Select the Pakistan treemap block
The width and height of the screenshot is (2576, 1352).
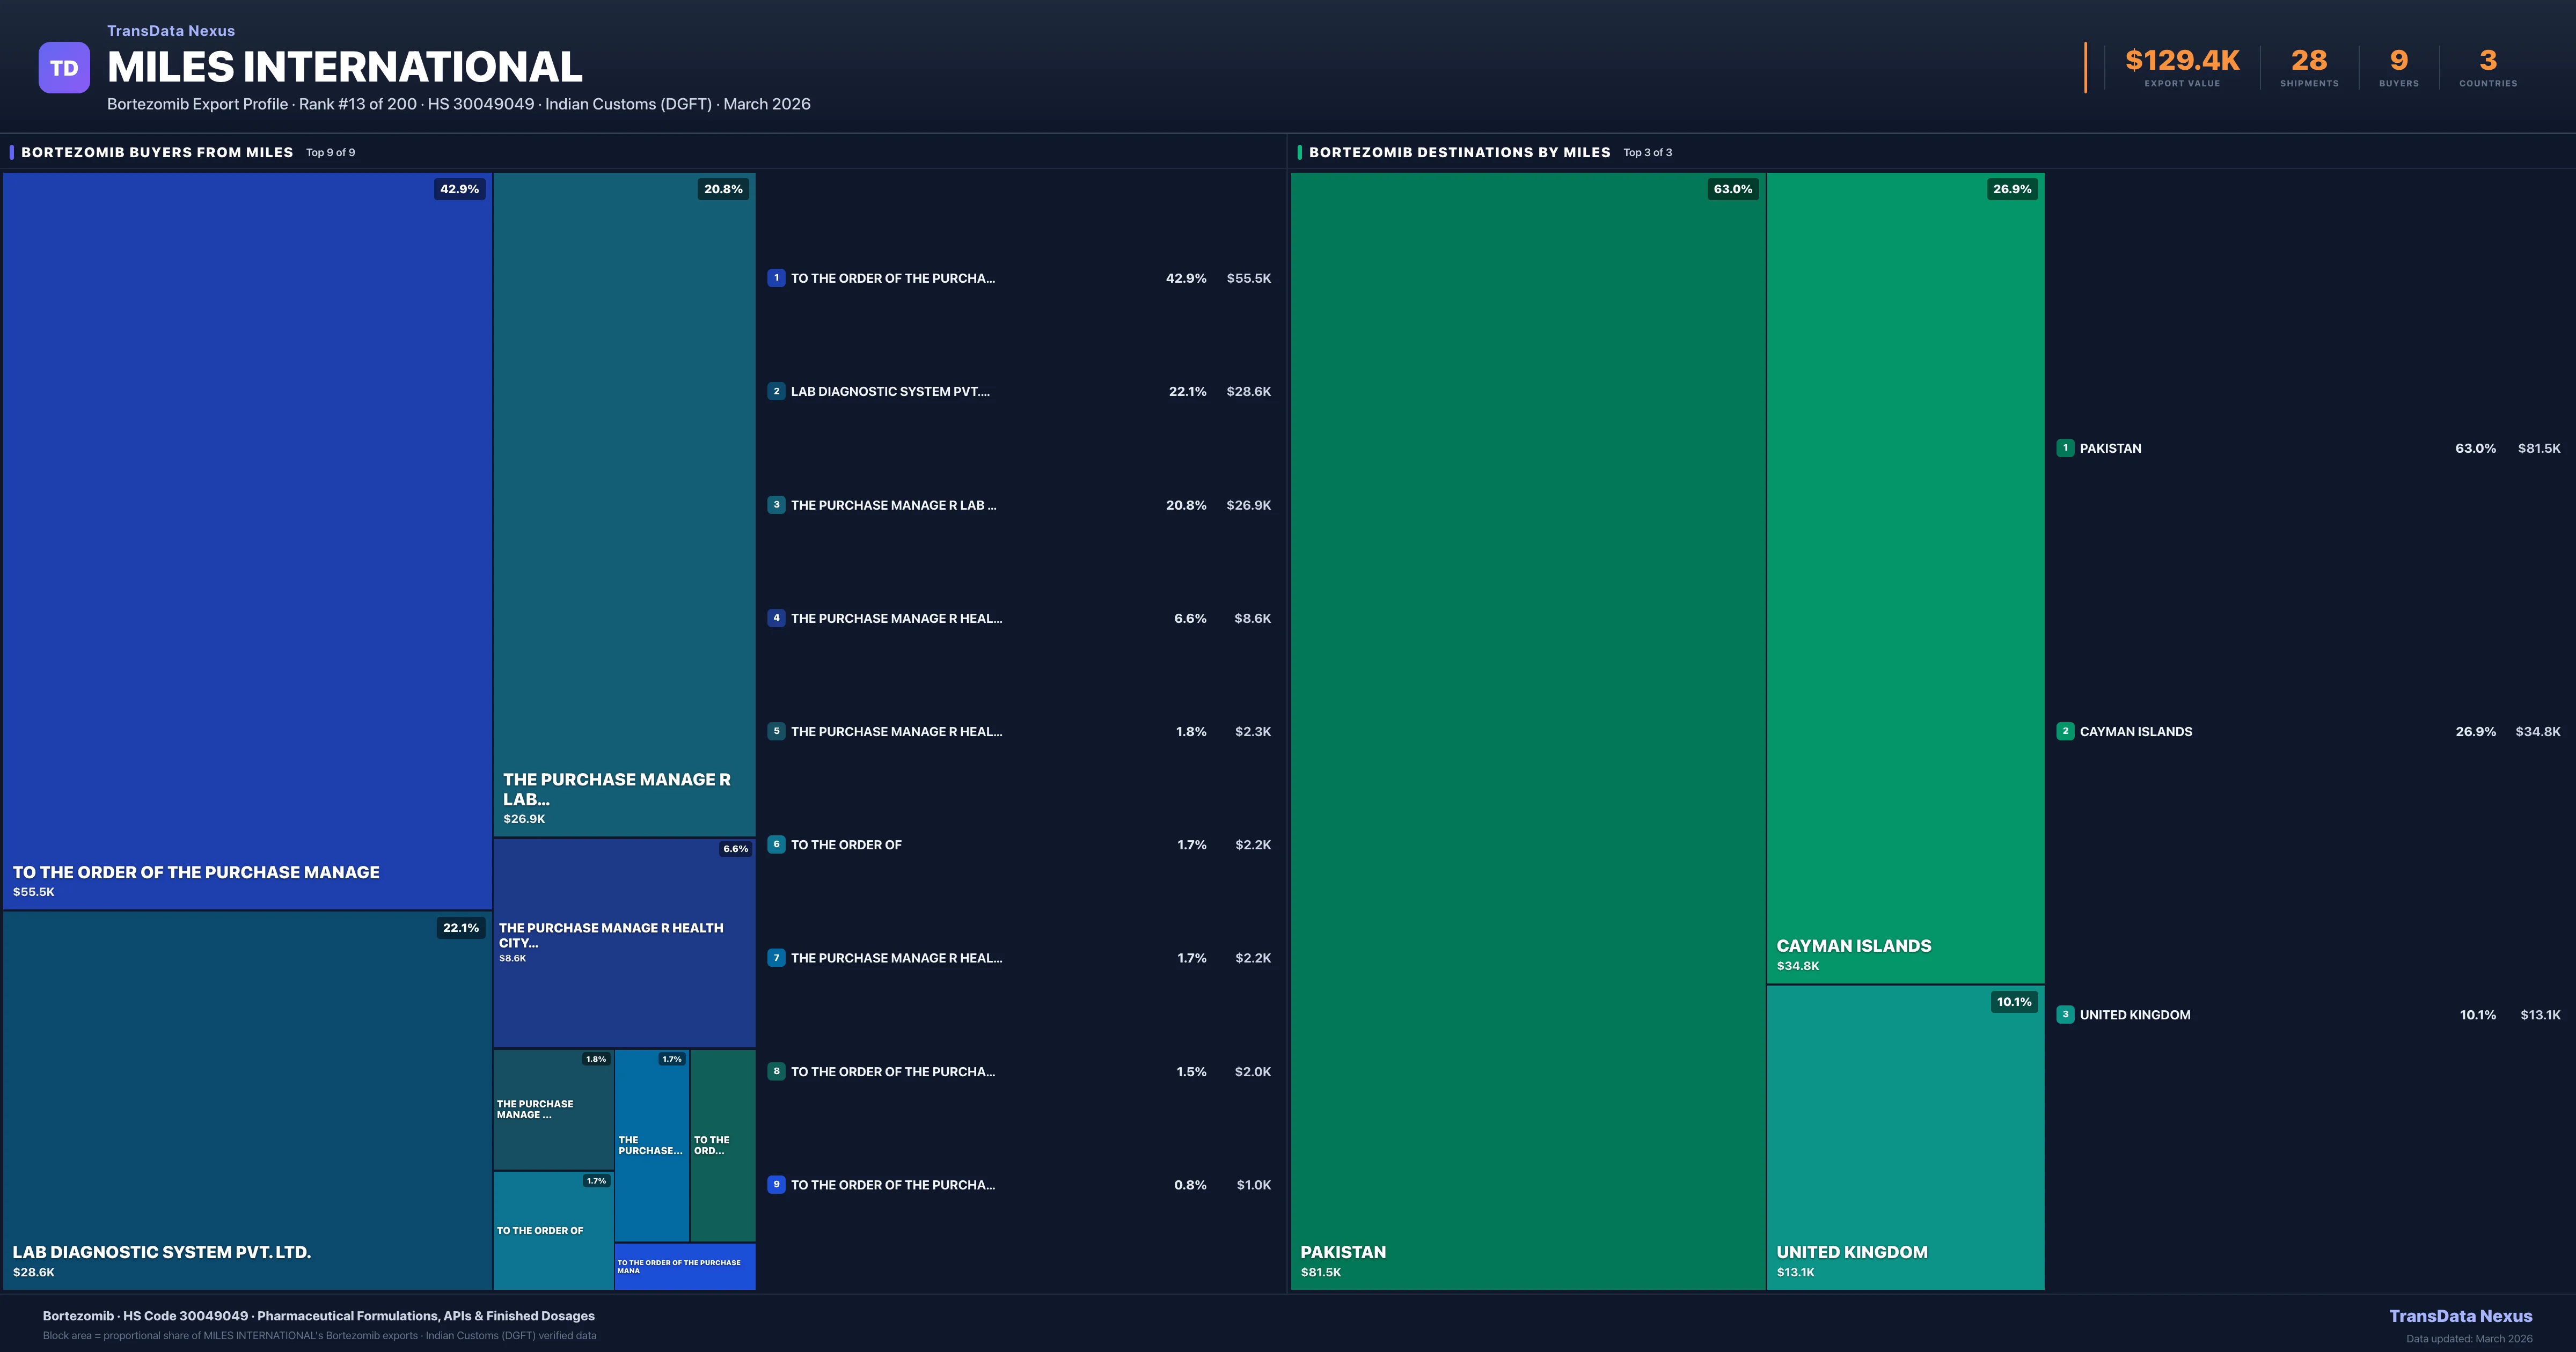point(1527,730)
